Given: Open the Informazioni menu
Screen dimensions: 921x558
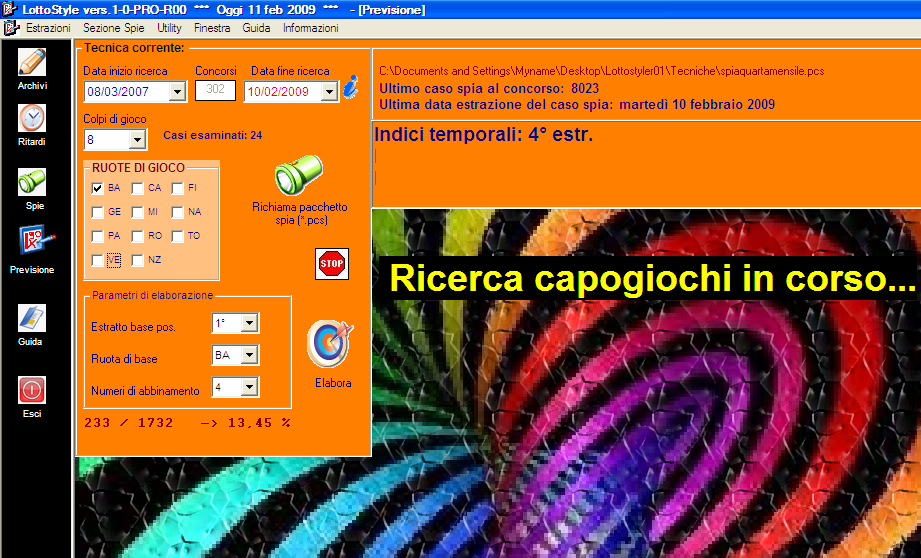Looking at the screenshot, I should (x=311, y=28).
